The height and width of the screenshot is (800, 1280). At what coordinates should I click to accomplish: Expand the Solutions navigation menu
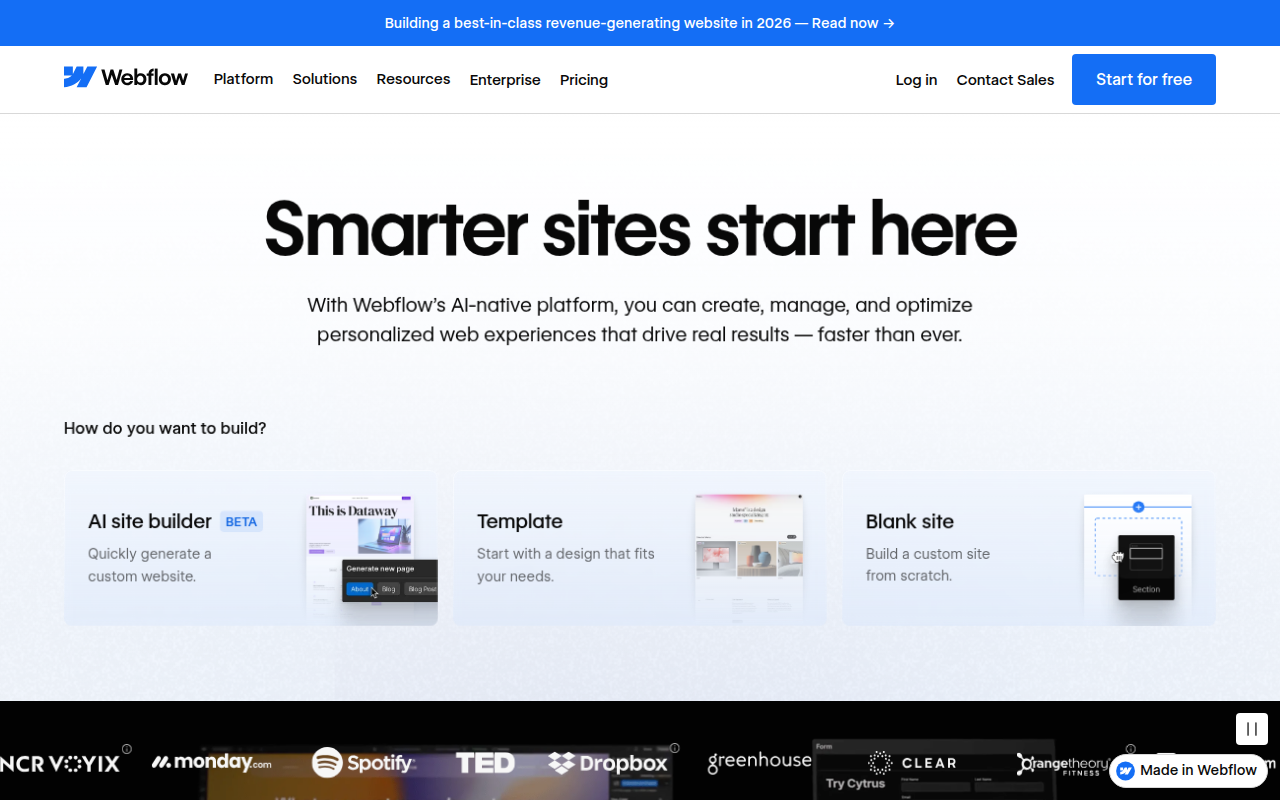point(324,79)
